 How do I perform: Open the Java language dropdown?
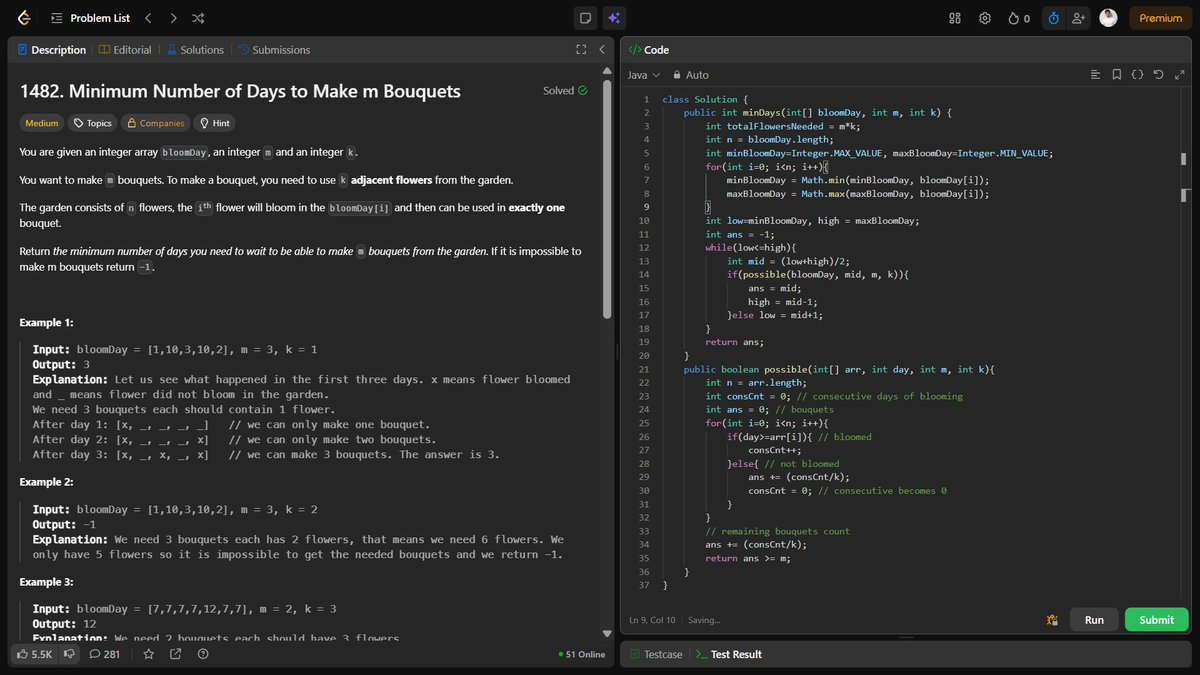pos(643,74)
